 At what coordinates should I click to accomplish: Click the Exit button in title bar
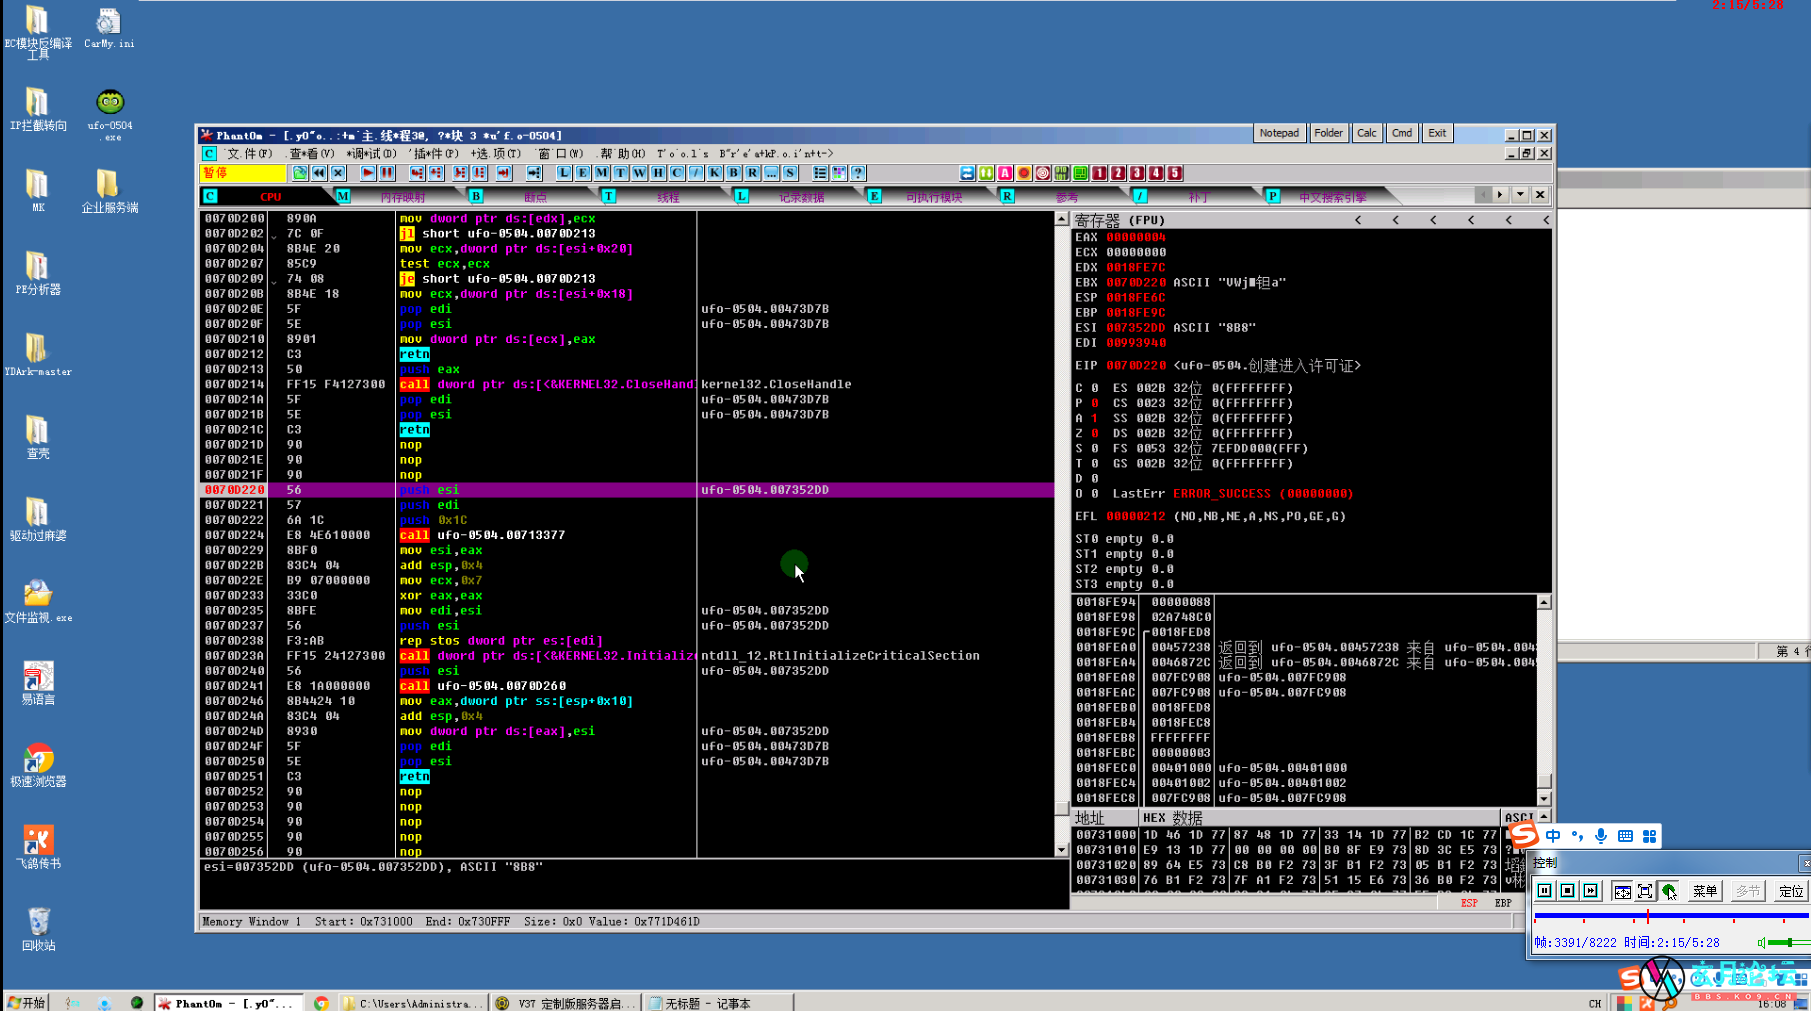pos(1437,133)
